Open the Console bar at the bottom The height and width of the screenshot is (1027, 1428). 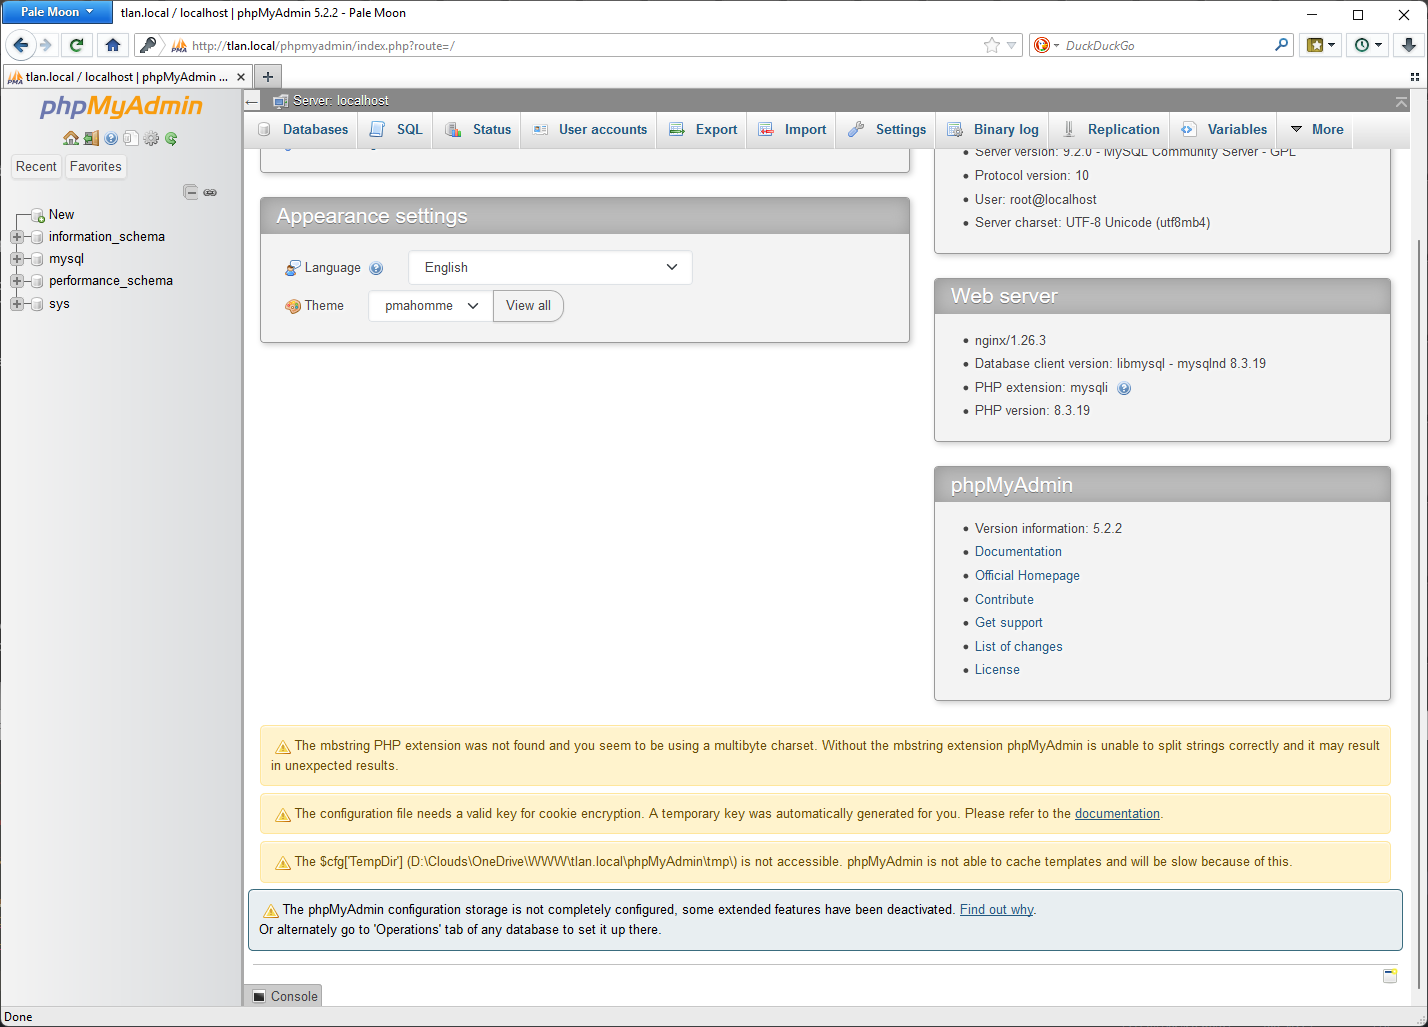tap(283, 996)
